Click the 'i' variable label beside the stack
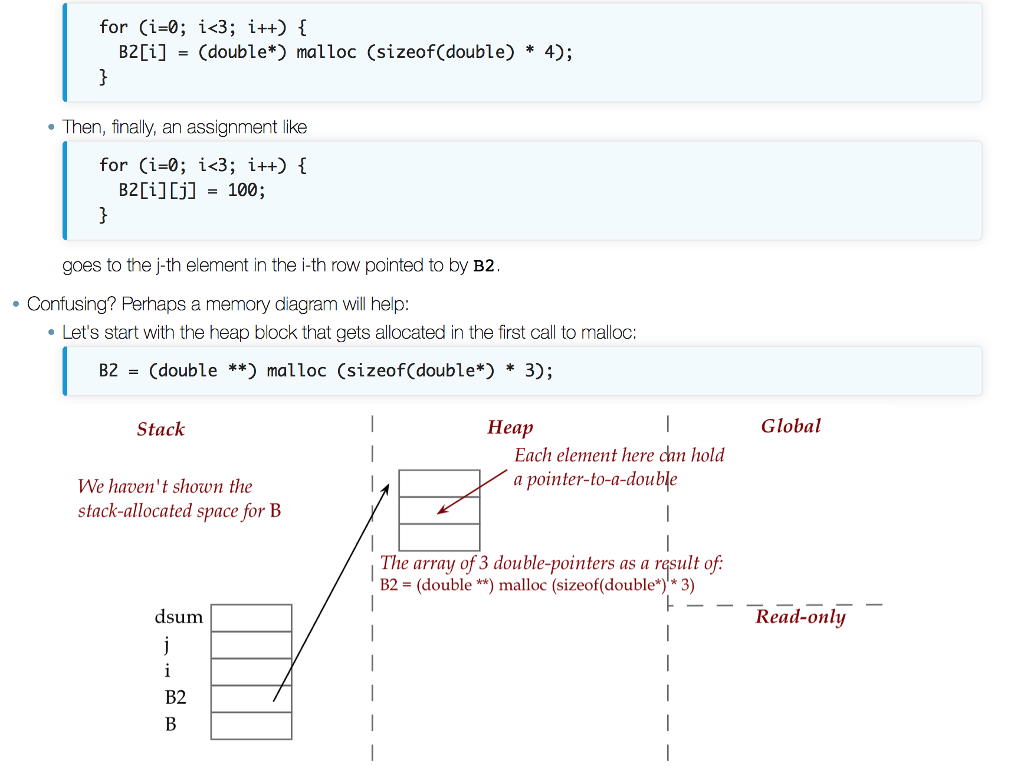This screenshot has height=780, width=1024. tap(167, 670)
